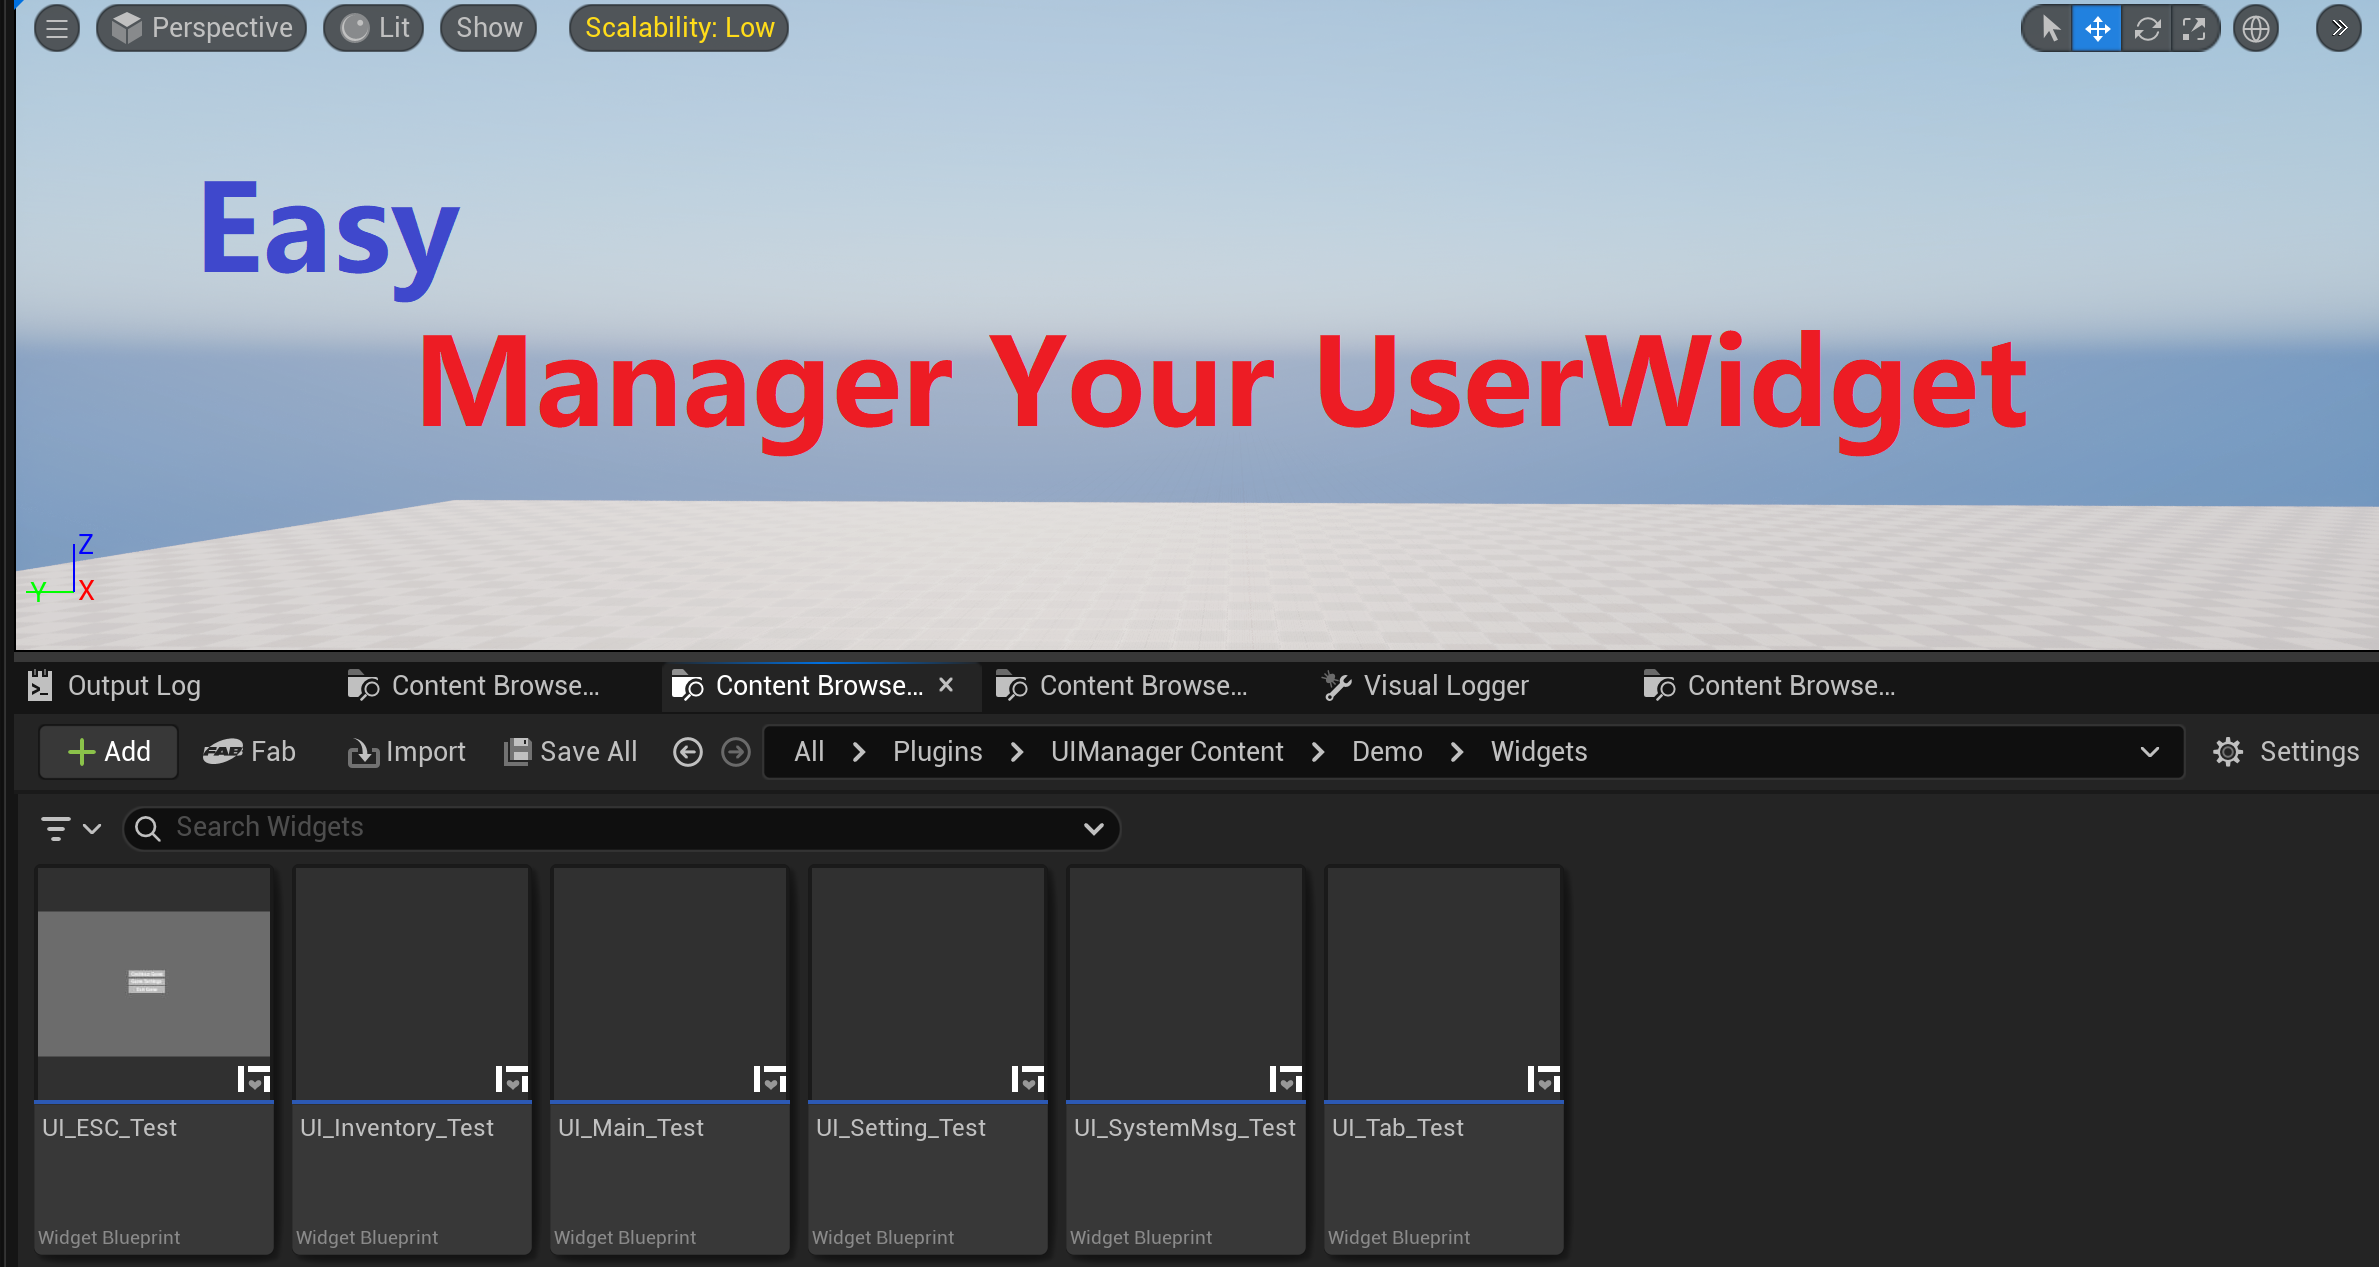
Task: Click the widget icon badge on UI_Tab_Test
Action: coord(1544,1079)
